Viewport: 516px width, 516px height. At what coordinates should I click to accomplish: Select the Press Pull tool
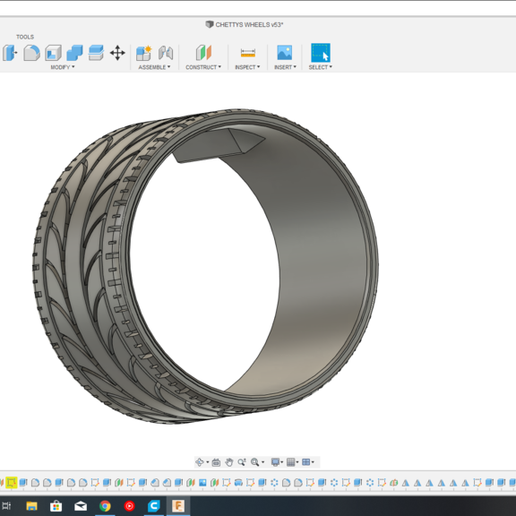pos(9,53)
